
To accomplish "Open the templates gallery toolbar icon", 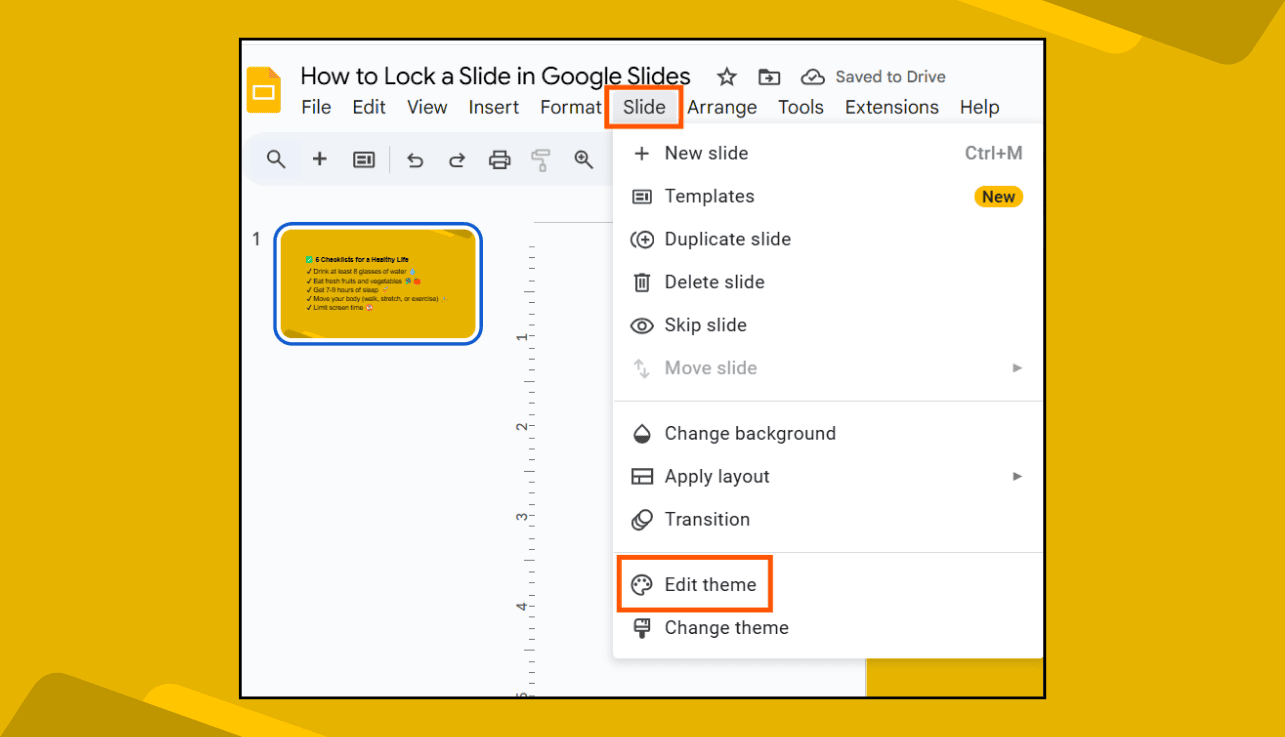I will point(363,159).
